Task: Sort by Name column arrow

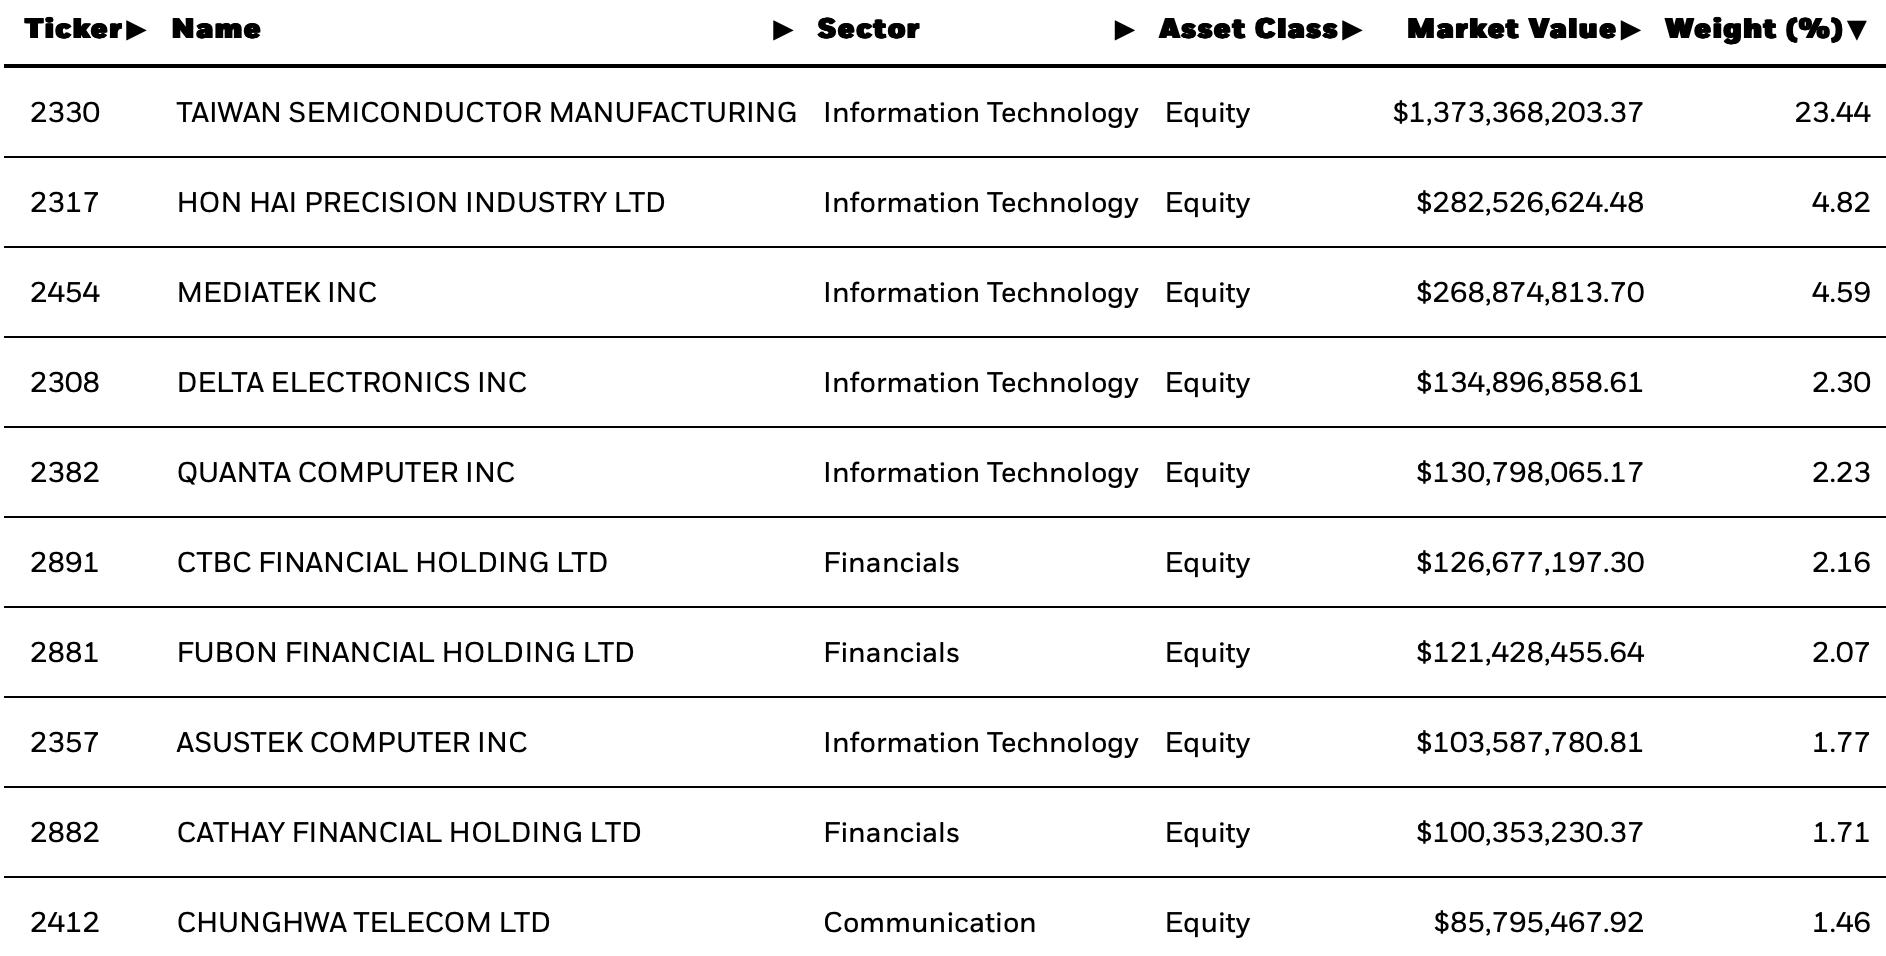Action: tap(784, 31)
